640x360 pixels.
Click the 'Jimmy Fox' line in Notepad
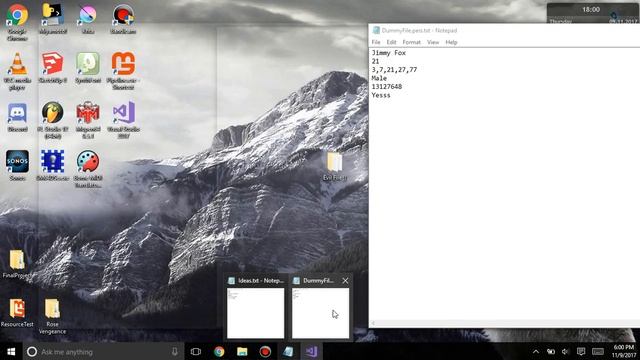(x=389, y=53)
